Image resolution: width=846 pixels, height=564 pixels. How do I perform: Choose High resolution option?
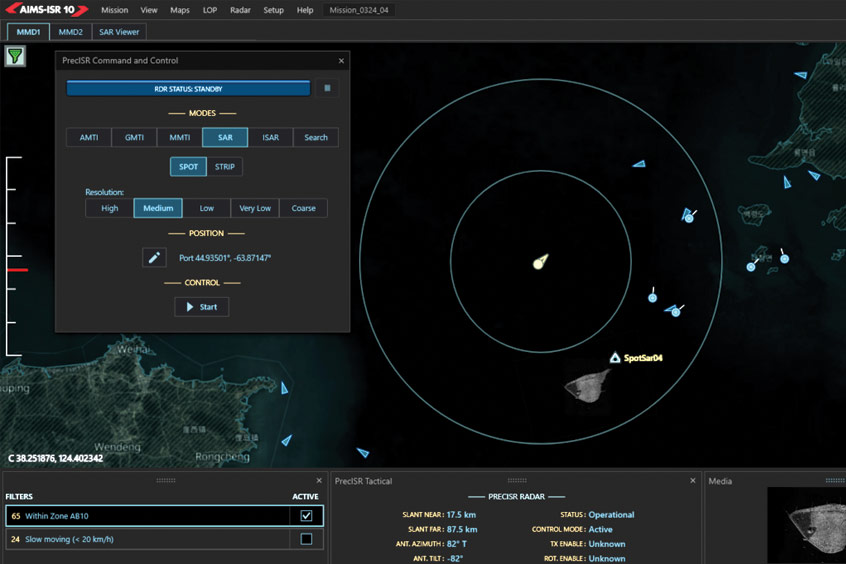(x=110, y=208)
